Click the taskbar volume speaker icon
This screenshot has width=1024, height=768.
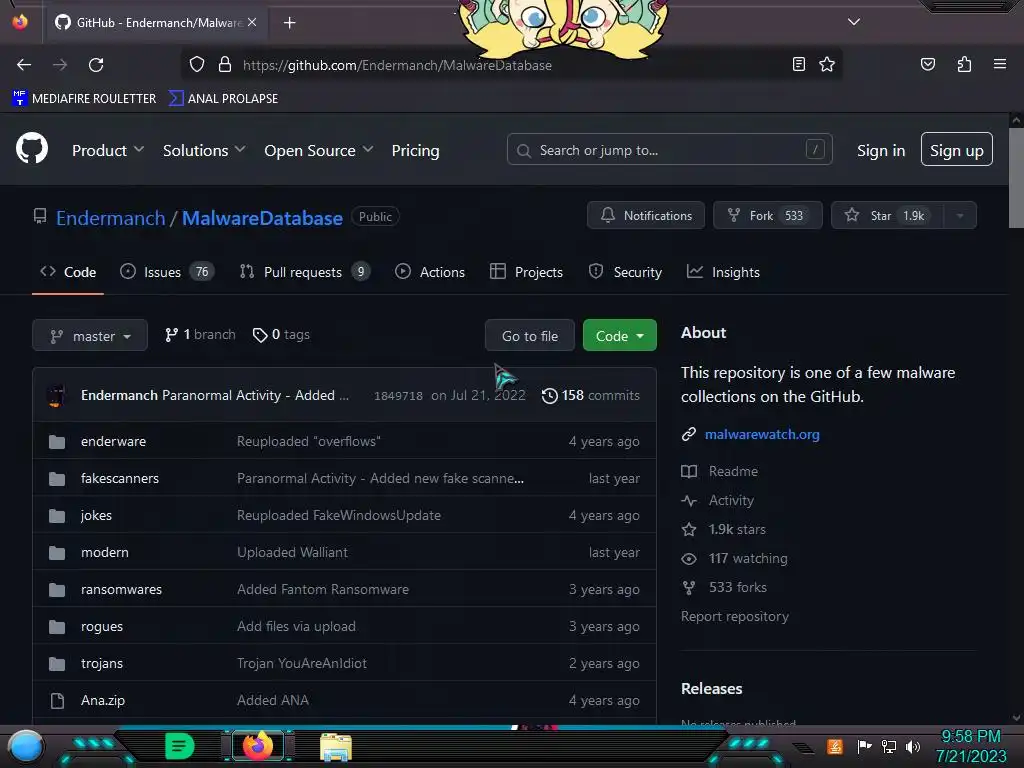912,746
